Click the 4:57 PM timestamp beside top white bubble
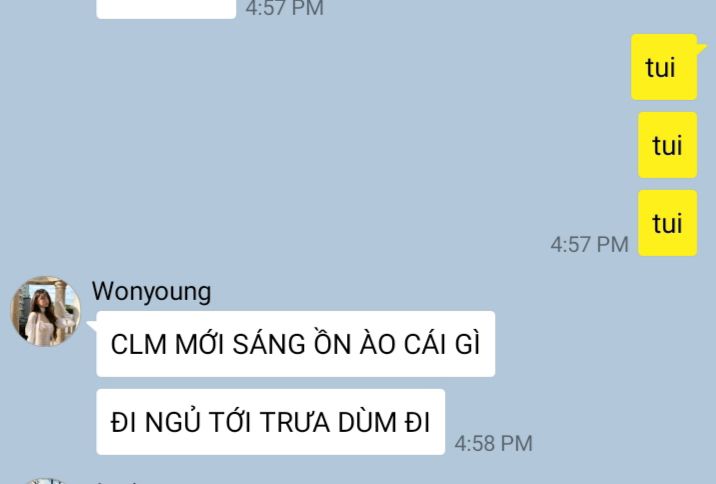The height and width of the screenshot is (484, 716). pos(284,8)
